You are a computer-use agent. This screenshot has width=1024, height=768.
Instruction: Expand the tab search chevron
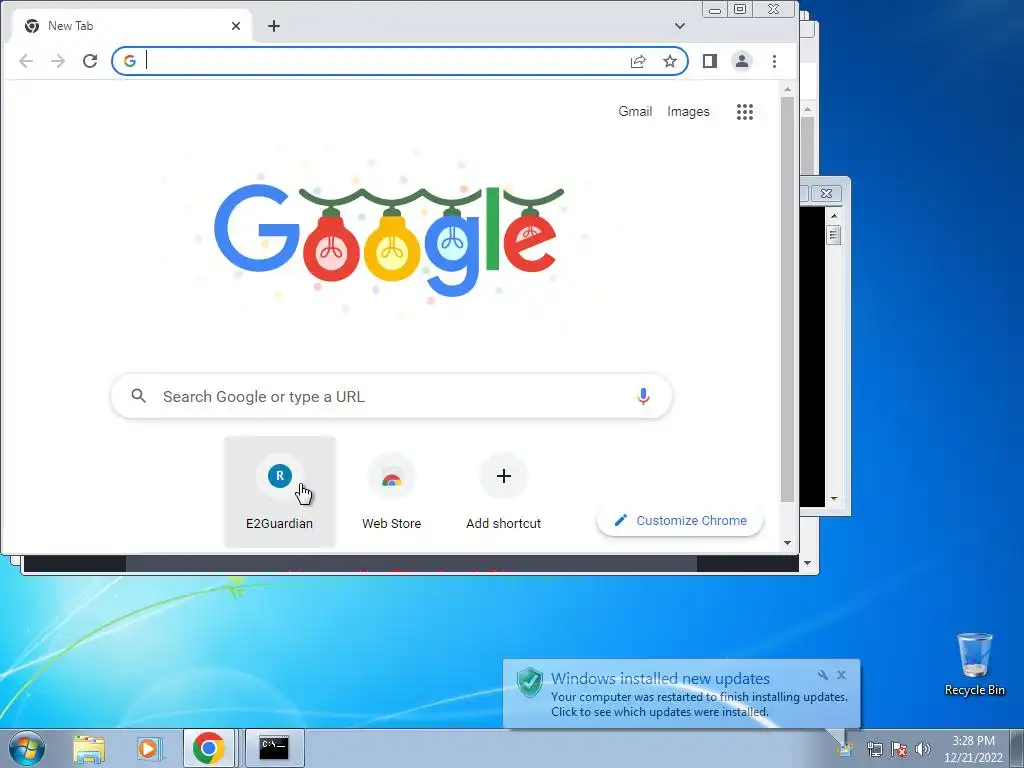(x=680, y=26)
